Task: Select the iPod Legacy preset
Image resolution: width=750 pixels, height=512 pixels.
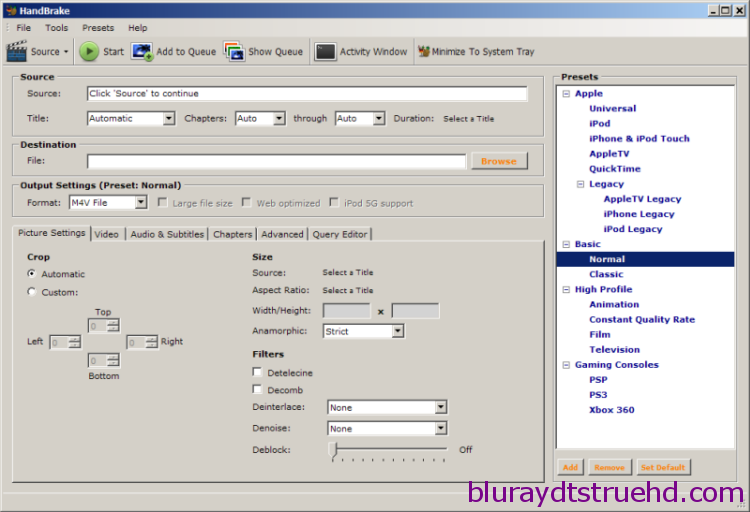Action: pos(632,229)
